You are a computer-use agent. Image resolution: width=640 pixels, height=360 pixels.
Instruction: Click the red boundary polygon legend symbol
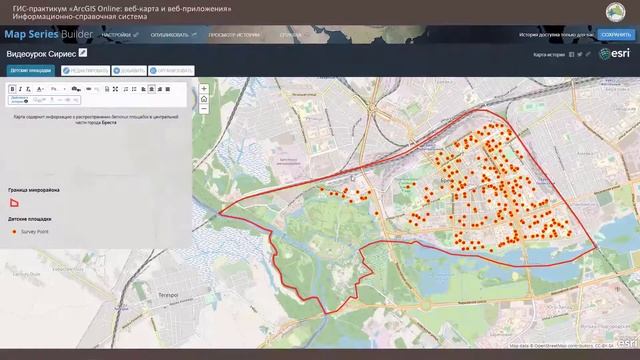tap(14, 202)
